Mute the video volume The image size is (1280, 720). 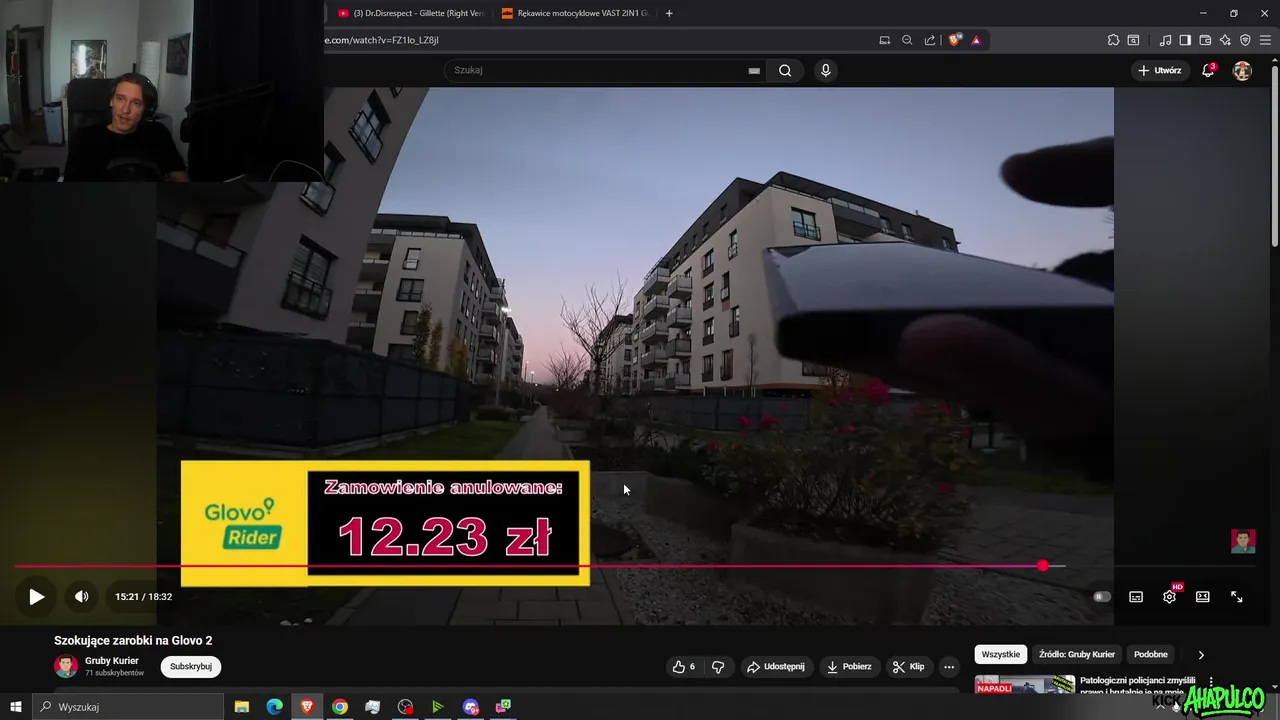[x=82, y=597]
